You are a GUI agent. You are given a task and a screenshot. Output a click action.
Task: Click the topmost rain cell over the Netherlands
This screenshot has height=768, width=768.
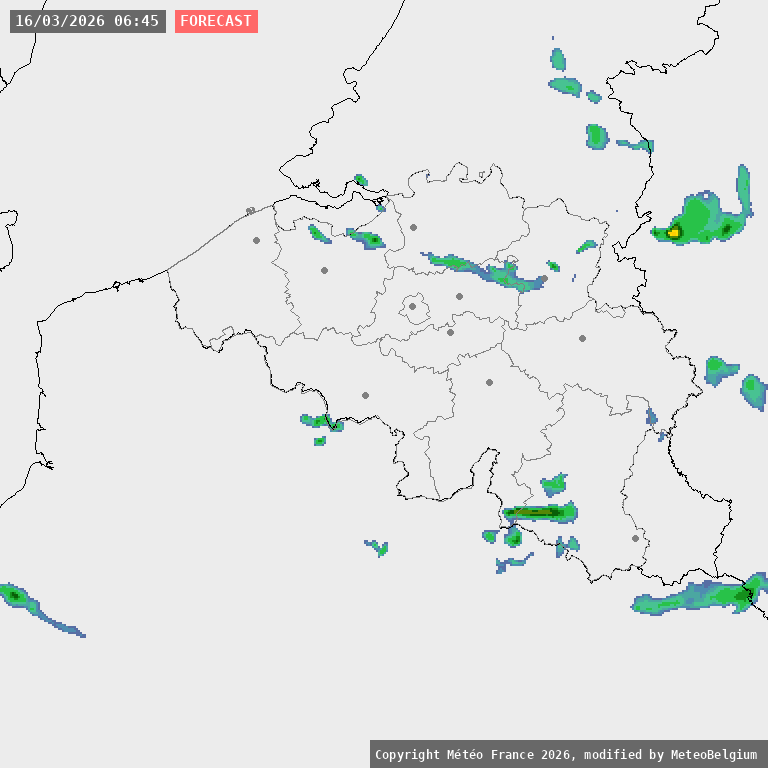pyautogui.click(x=557, y=59)
